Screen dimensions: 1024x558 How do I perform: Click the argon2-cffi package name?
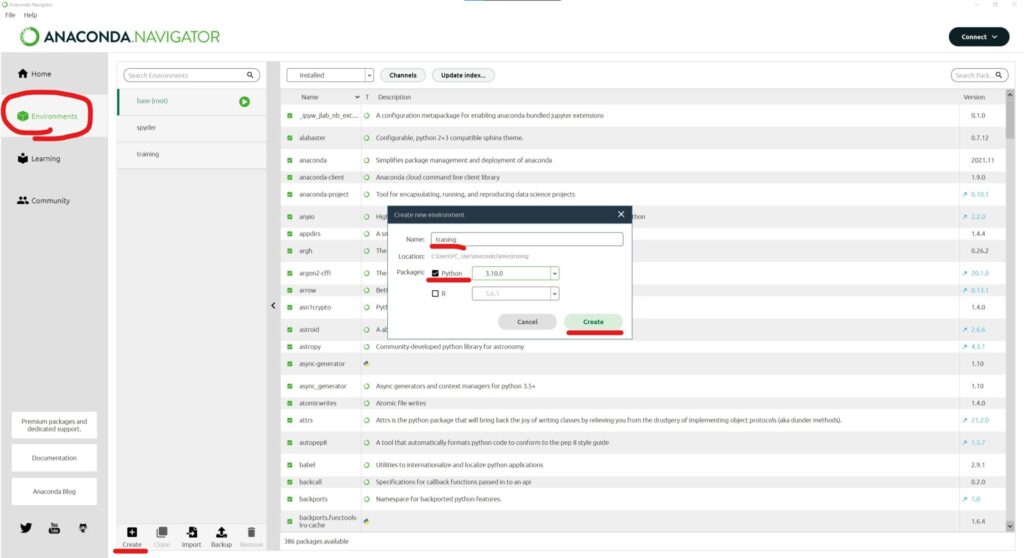[315, 273]
